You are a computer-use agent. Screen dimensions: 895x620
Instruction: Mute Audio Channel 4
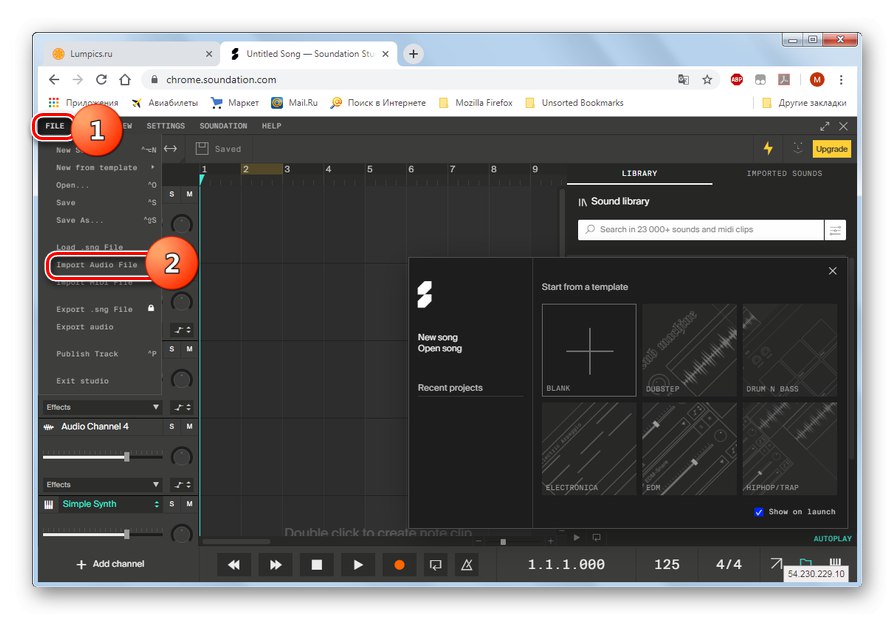[x=190, y=426]
